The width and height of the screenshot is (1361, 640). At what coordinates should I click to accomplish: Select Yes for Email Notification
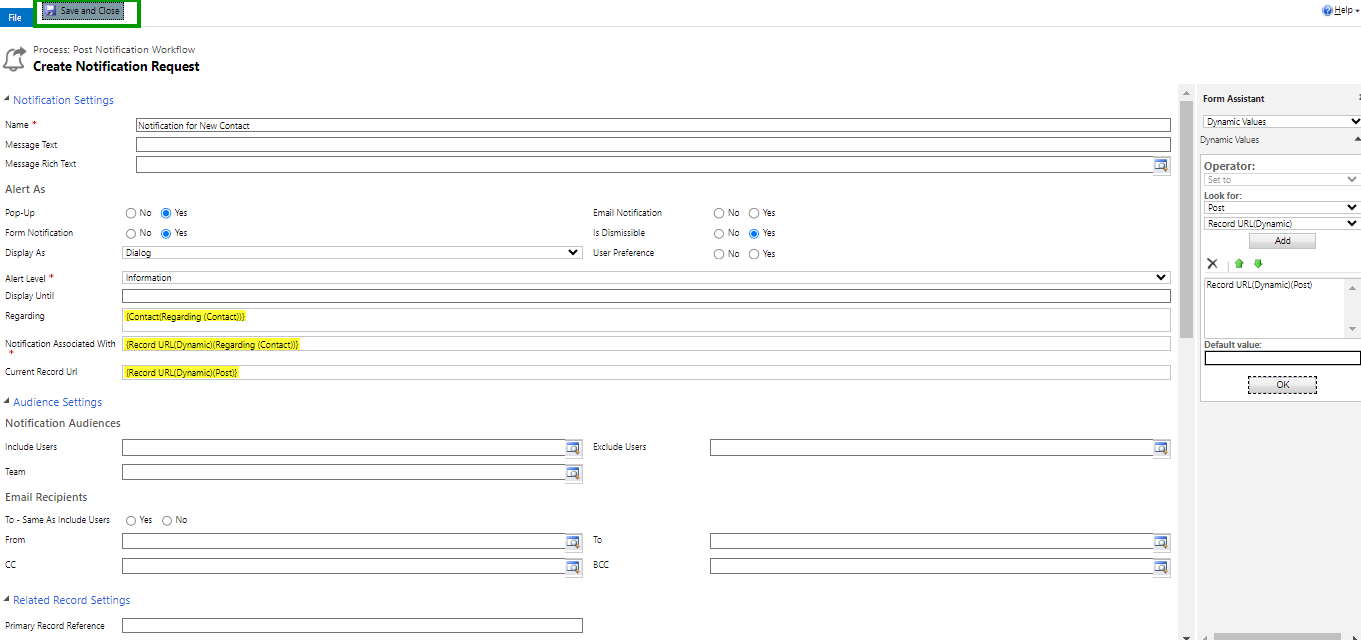pyautogui.click(x=754, y=213)
